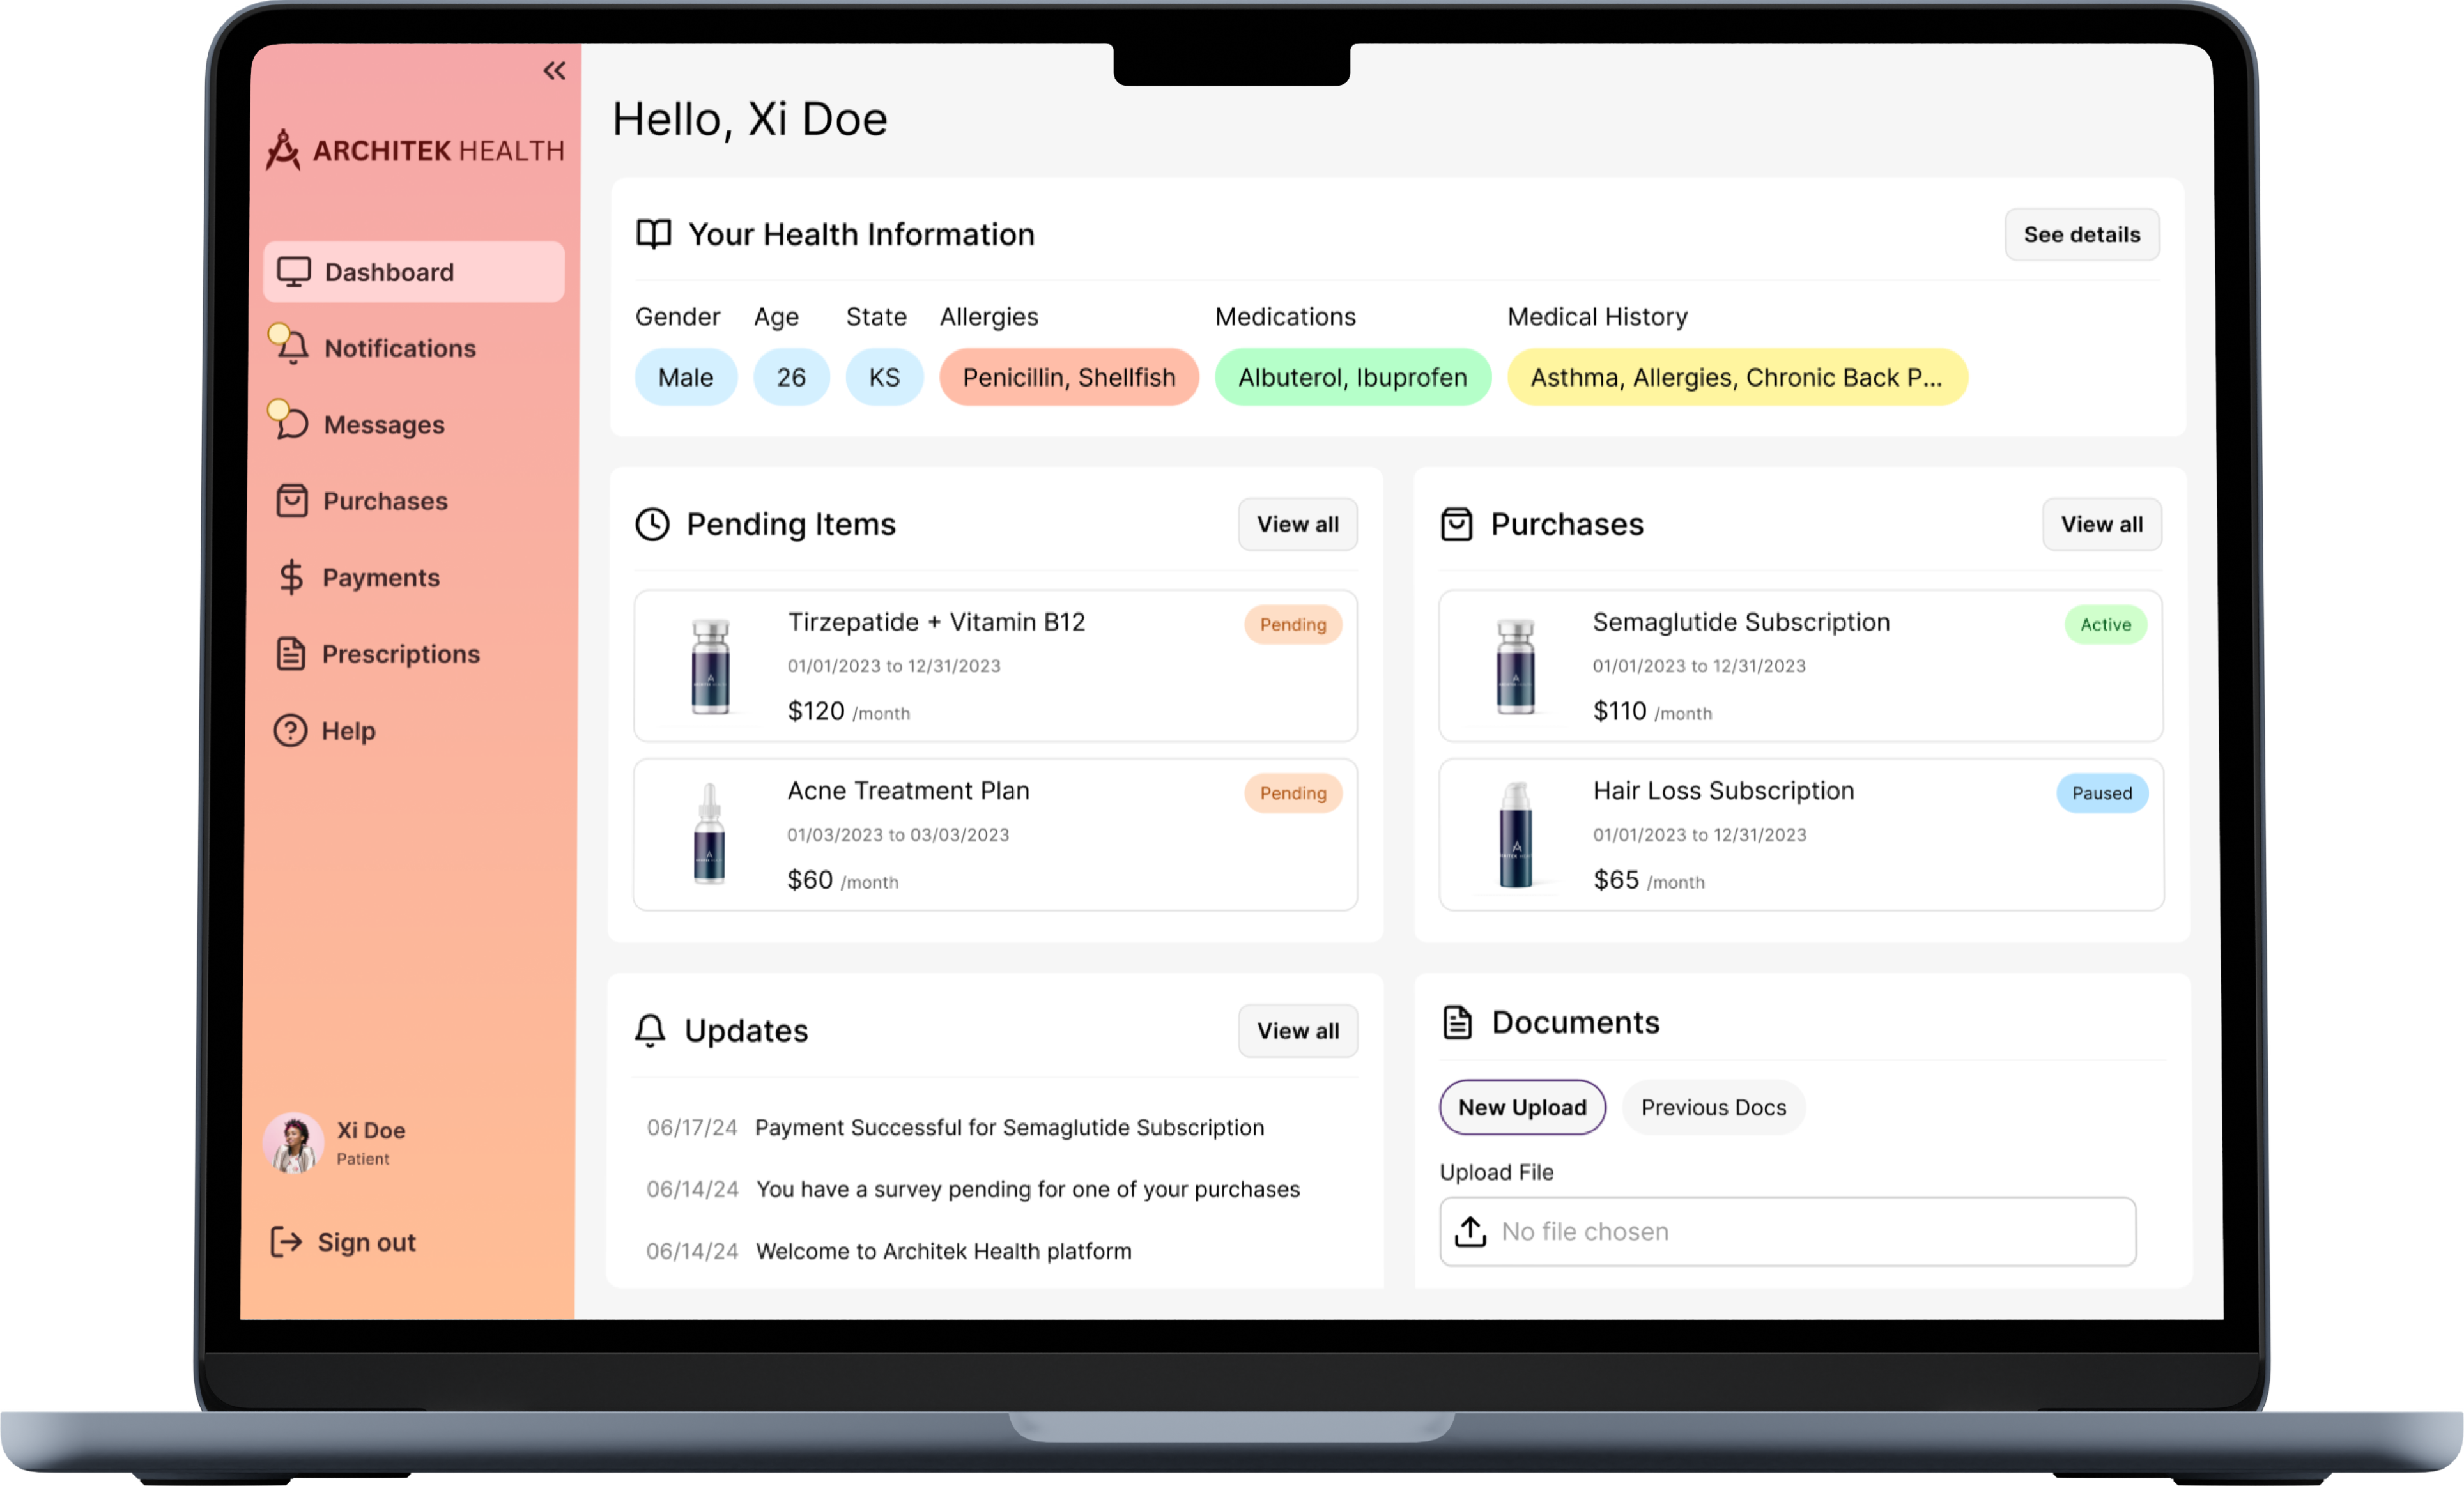
Task: Open Help via question mark icon
Action: 290,731
